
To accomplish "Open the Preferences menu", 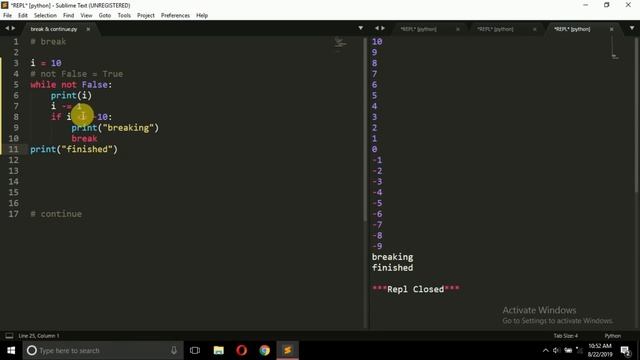I will pos(175,16).
